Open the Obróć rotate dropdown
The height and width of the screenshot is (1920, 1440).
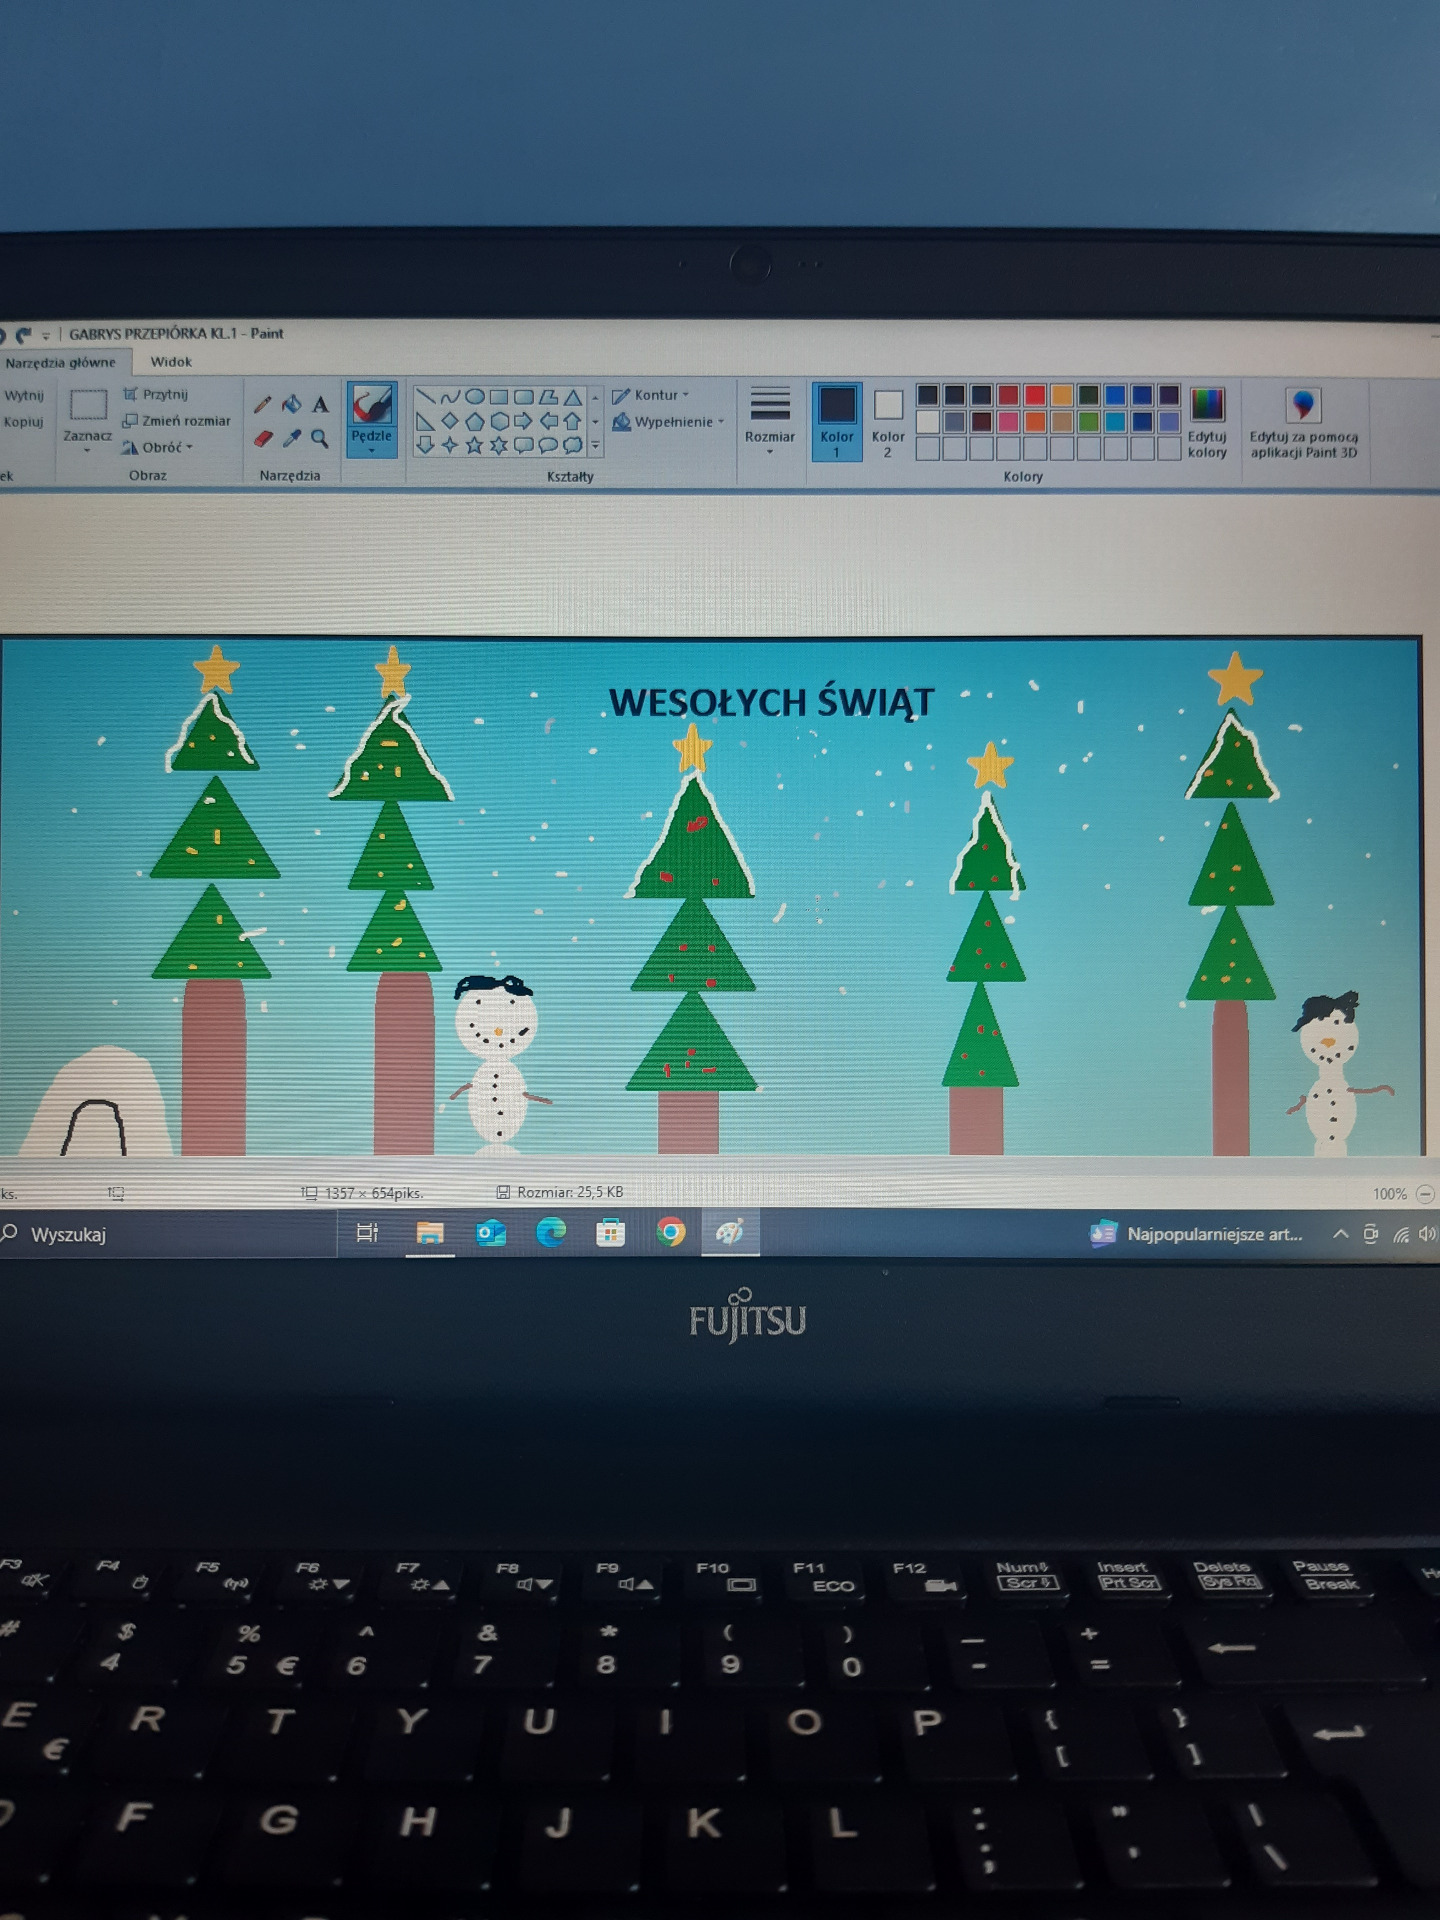[158, 447]
